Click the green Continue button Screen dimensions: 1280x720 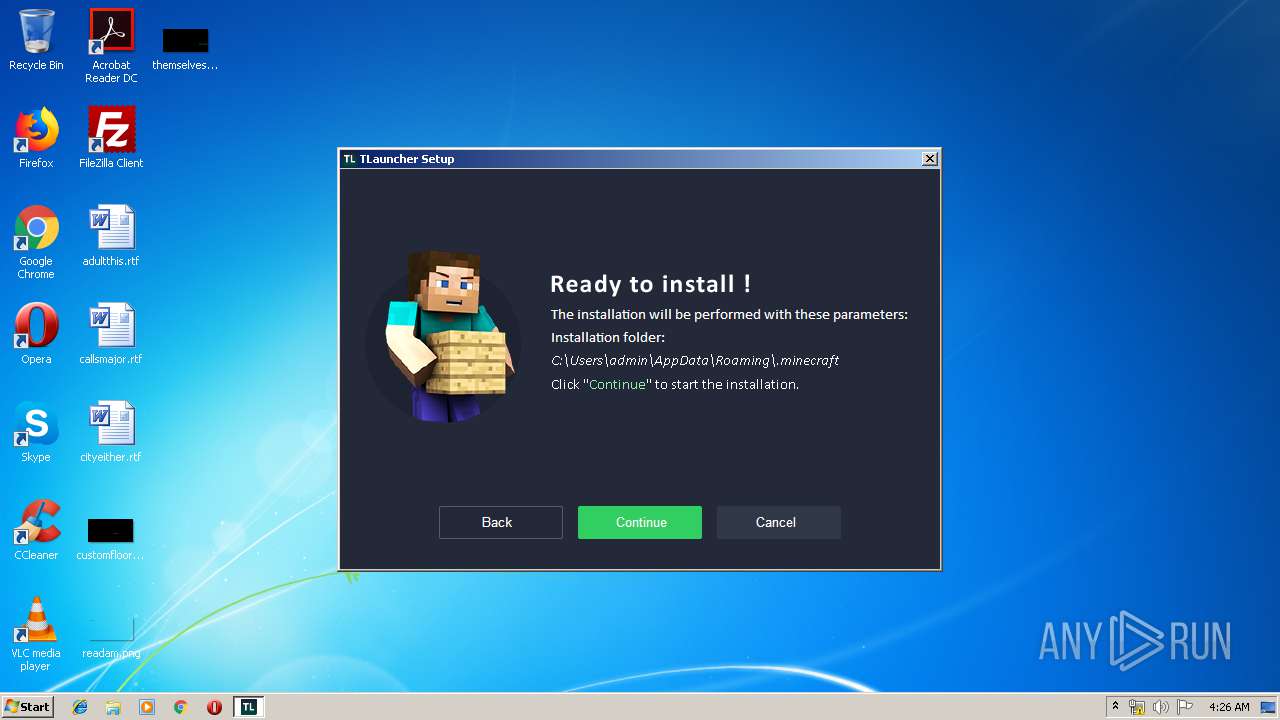pos(640,522)
